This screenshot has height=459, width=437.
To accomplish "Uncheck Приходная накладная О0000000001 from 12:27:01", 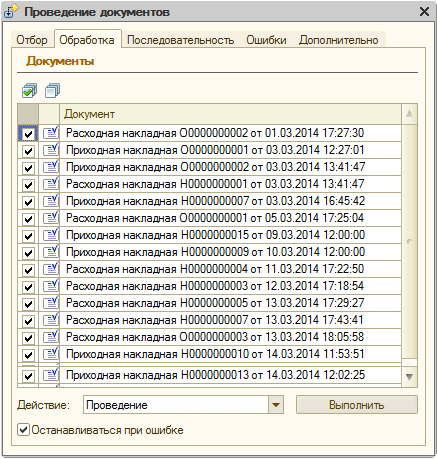I will coord(28,151).
